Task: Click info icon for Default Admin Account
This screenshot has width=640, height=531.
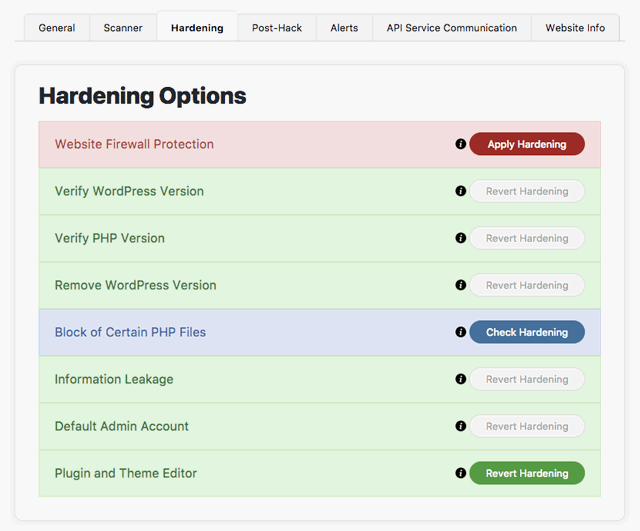Action: tap(460, 426)
